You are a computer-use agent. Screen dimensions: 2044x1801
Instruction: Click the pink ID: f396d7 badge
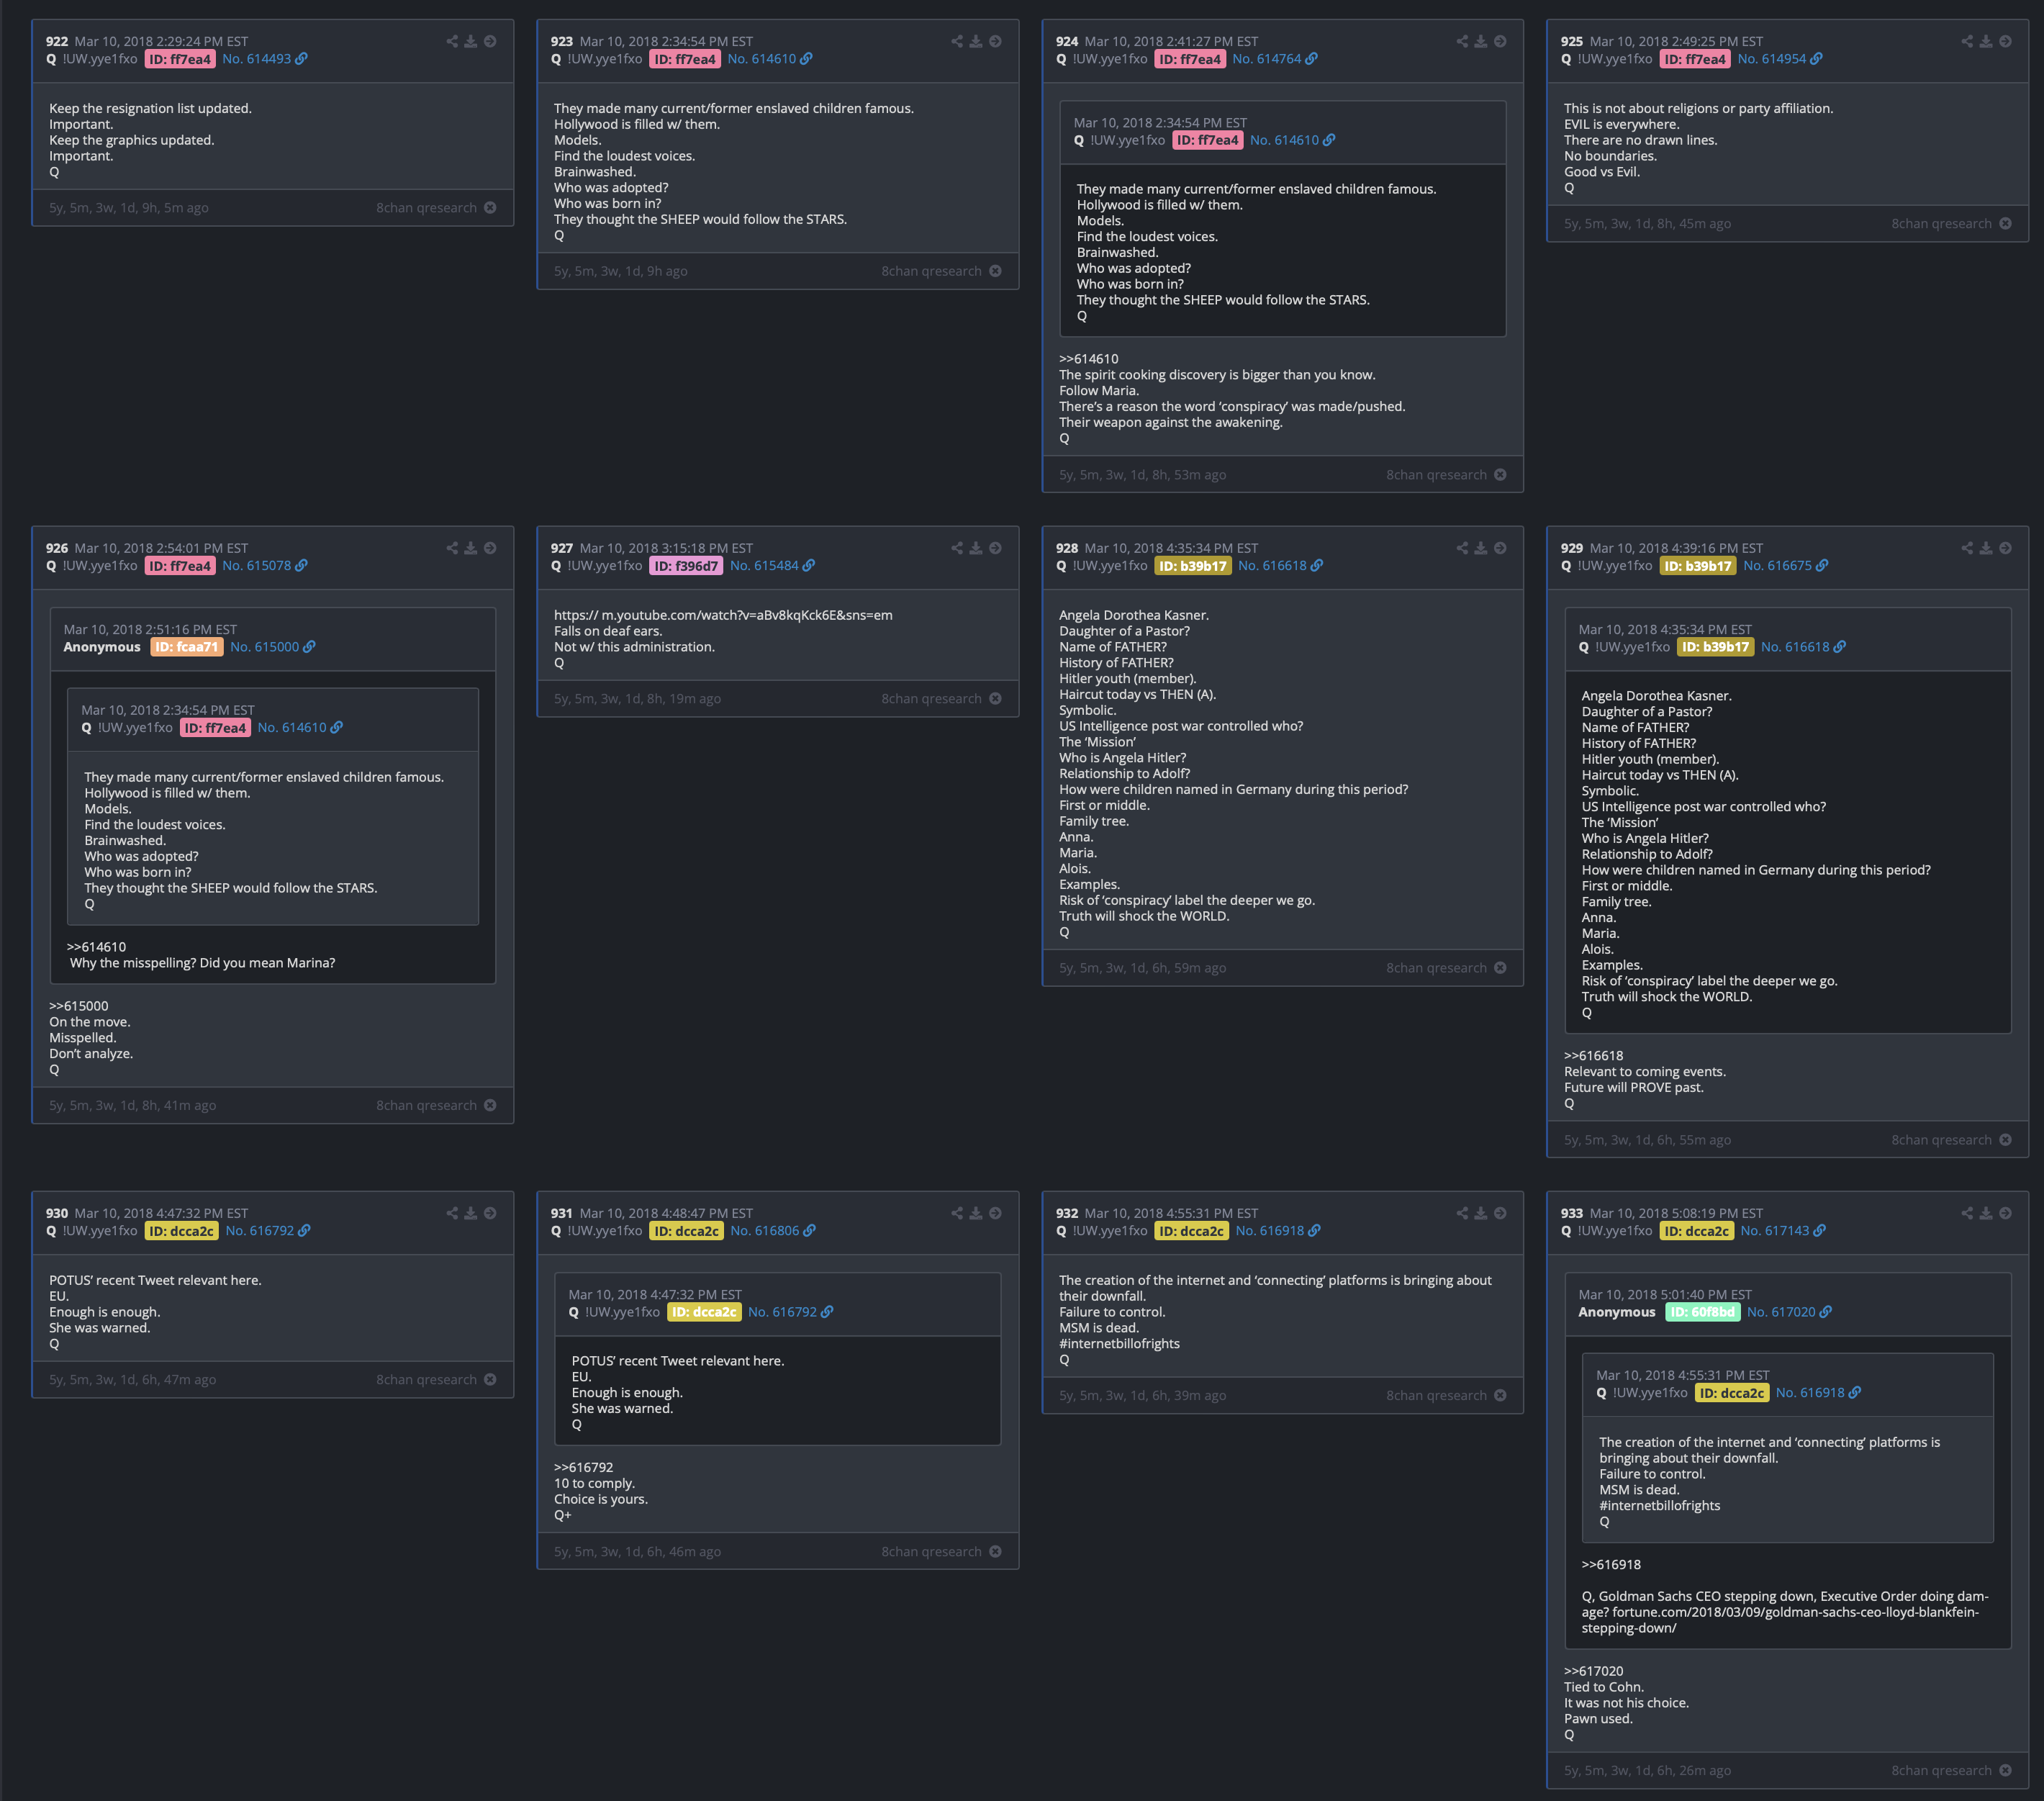pyautogui.click(x=686, y=566)
